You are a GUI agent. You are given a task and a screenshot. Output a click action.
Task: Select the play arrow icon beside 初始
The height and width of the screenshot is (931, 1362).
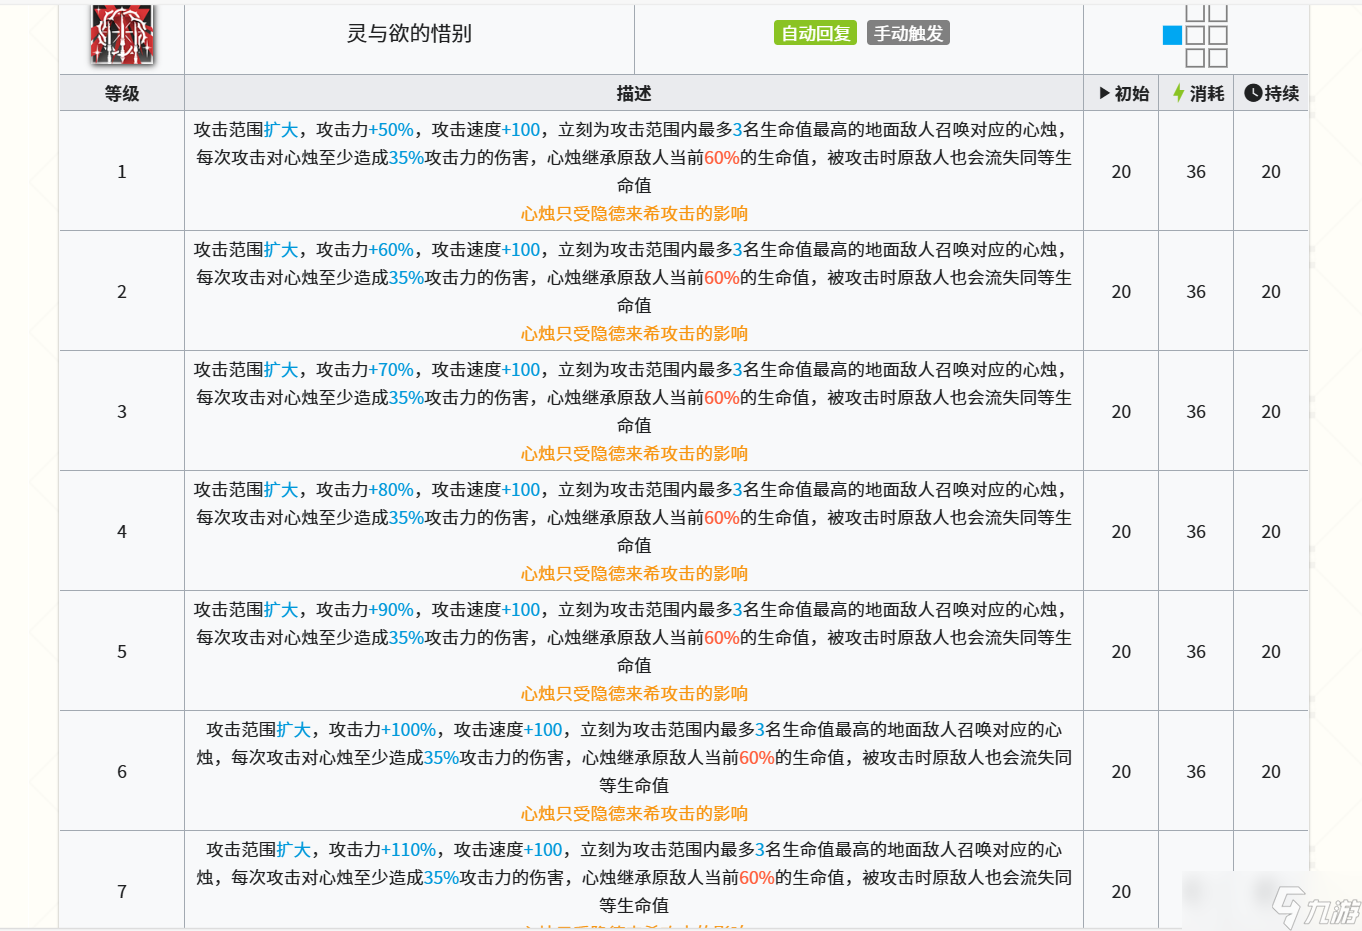[1104, 92]
